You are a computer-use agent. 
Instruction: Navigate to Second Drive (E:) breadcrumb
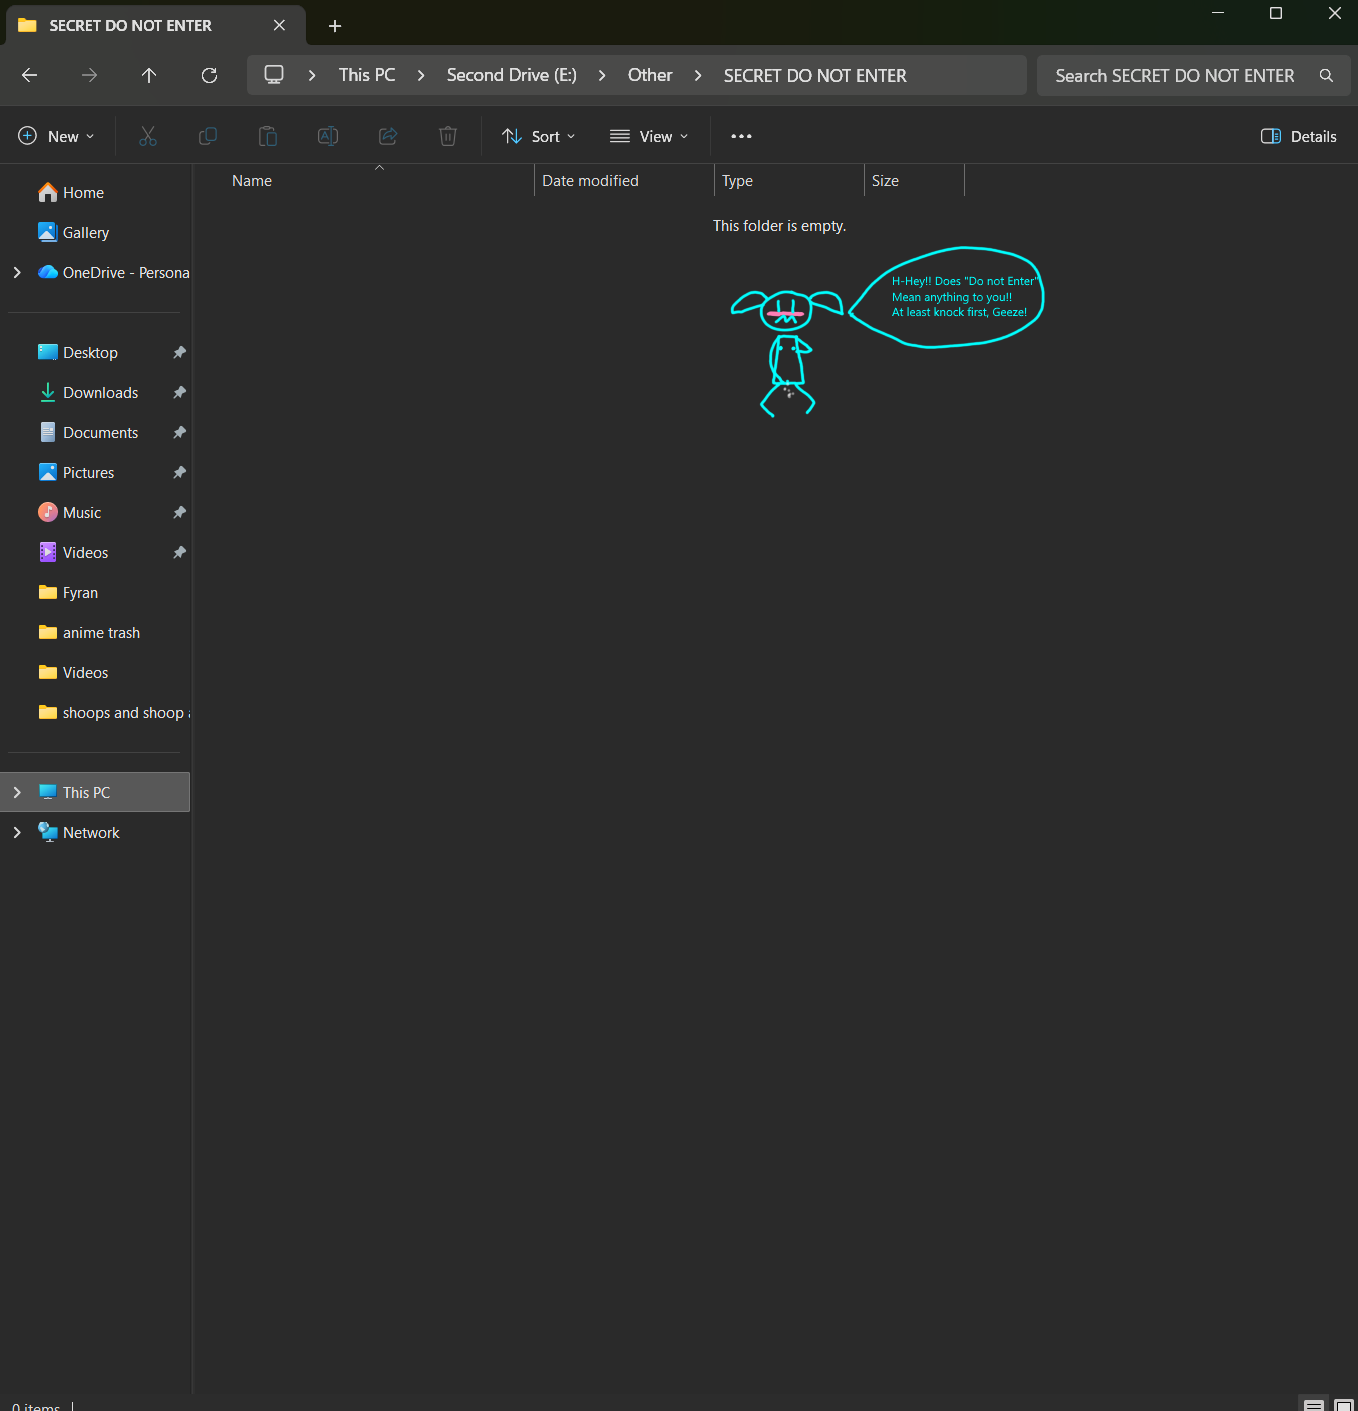(x=512, y=75)
